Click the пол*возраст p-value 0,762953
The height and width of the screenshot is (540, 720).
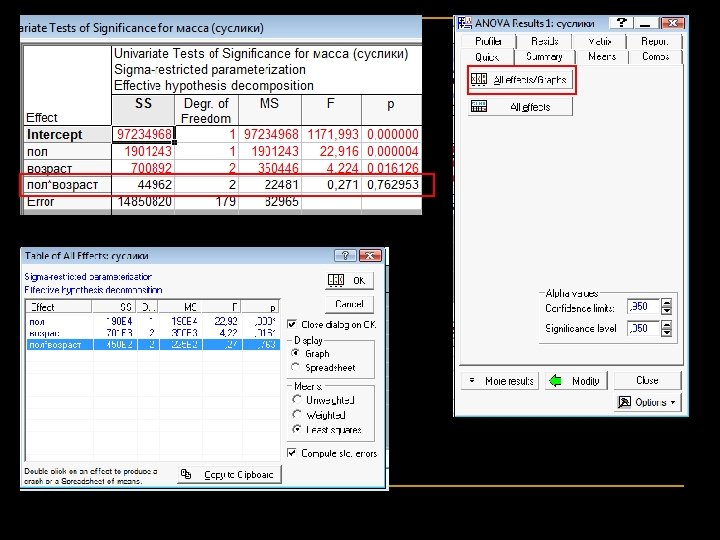pyautogui.click(x=391, y=185)
